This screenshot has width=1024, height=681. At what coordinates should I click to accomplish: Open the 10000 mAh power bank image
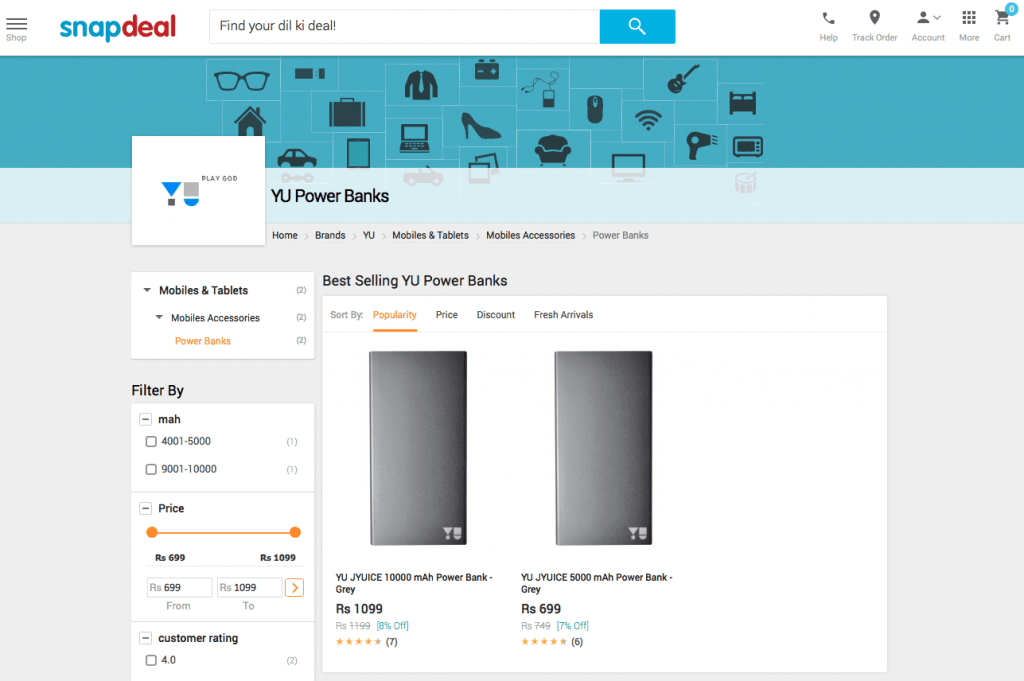point(418,448)
